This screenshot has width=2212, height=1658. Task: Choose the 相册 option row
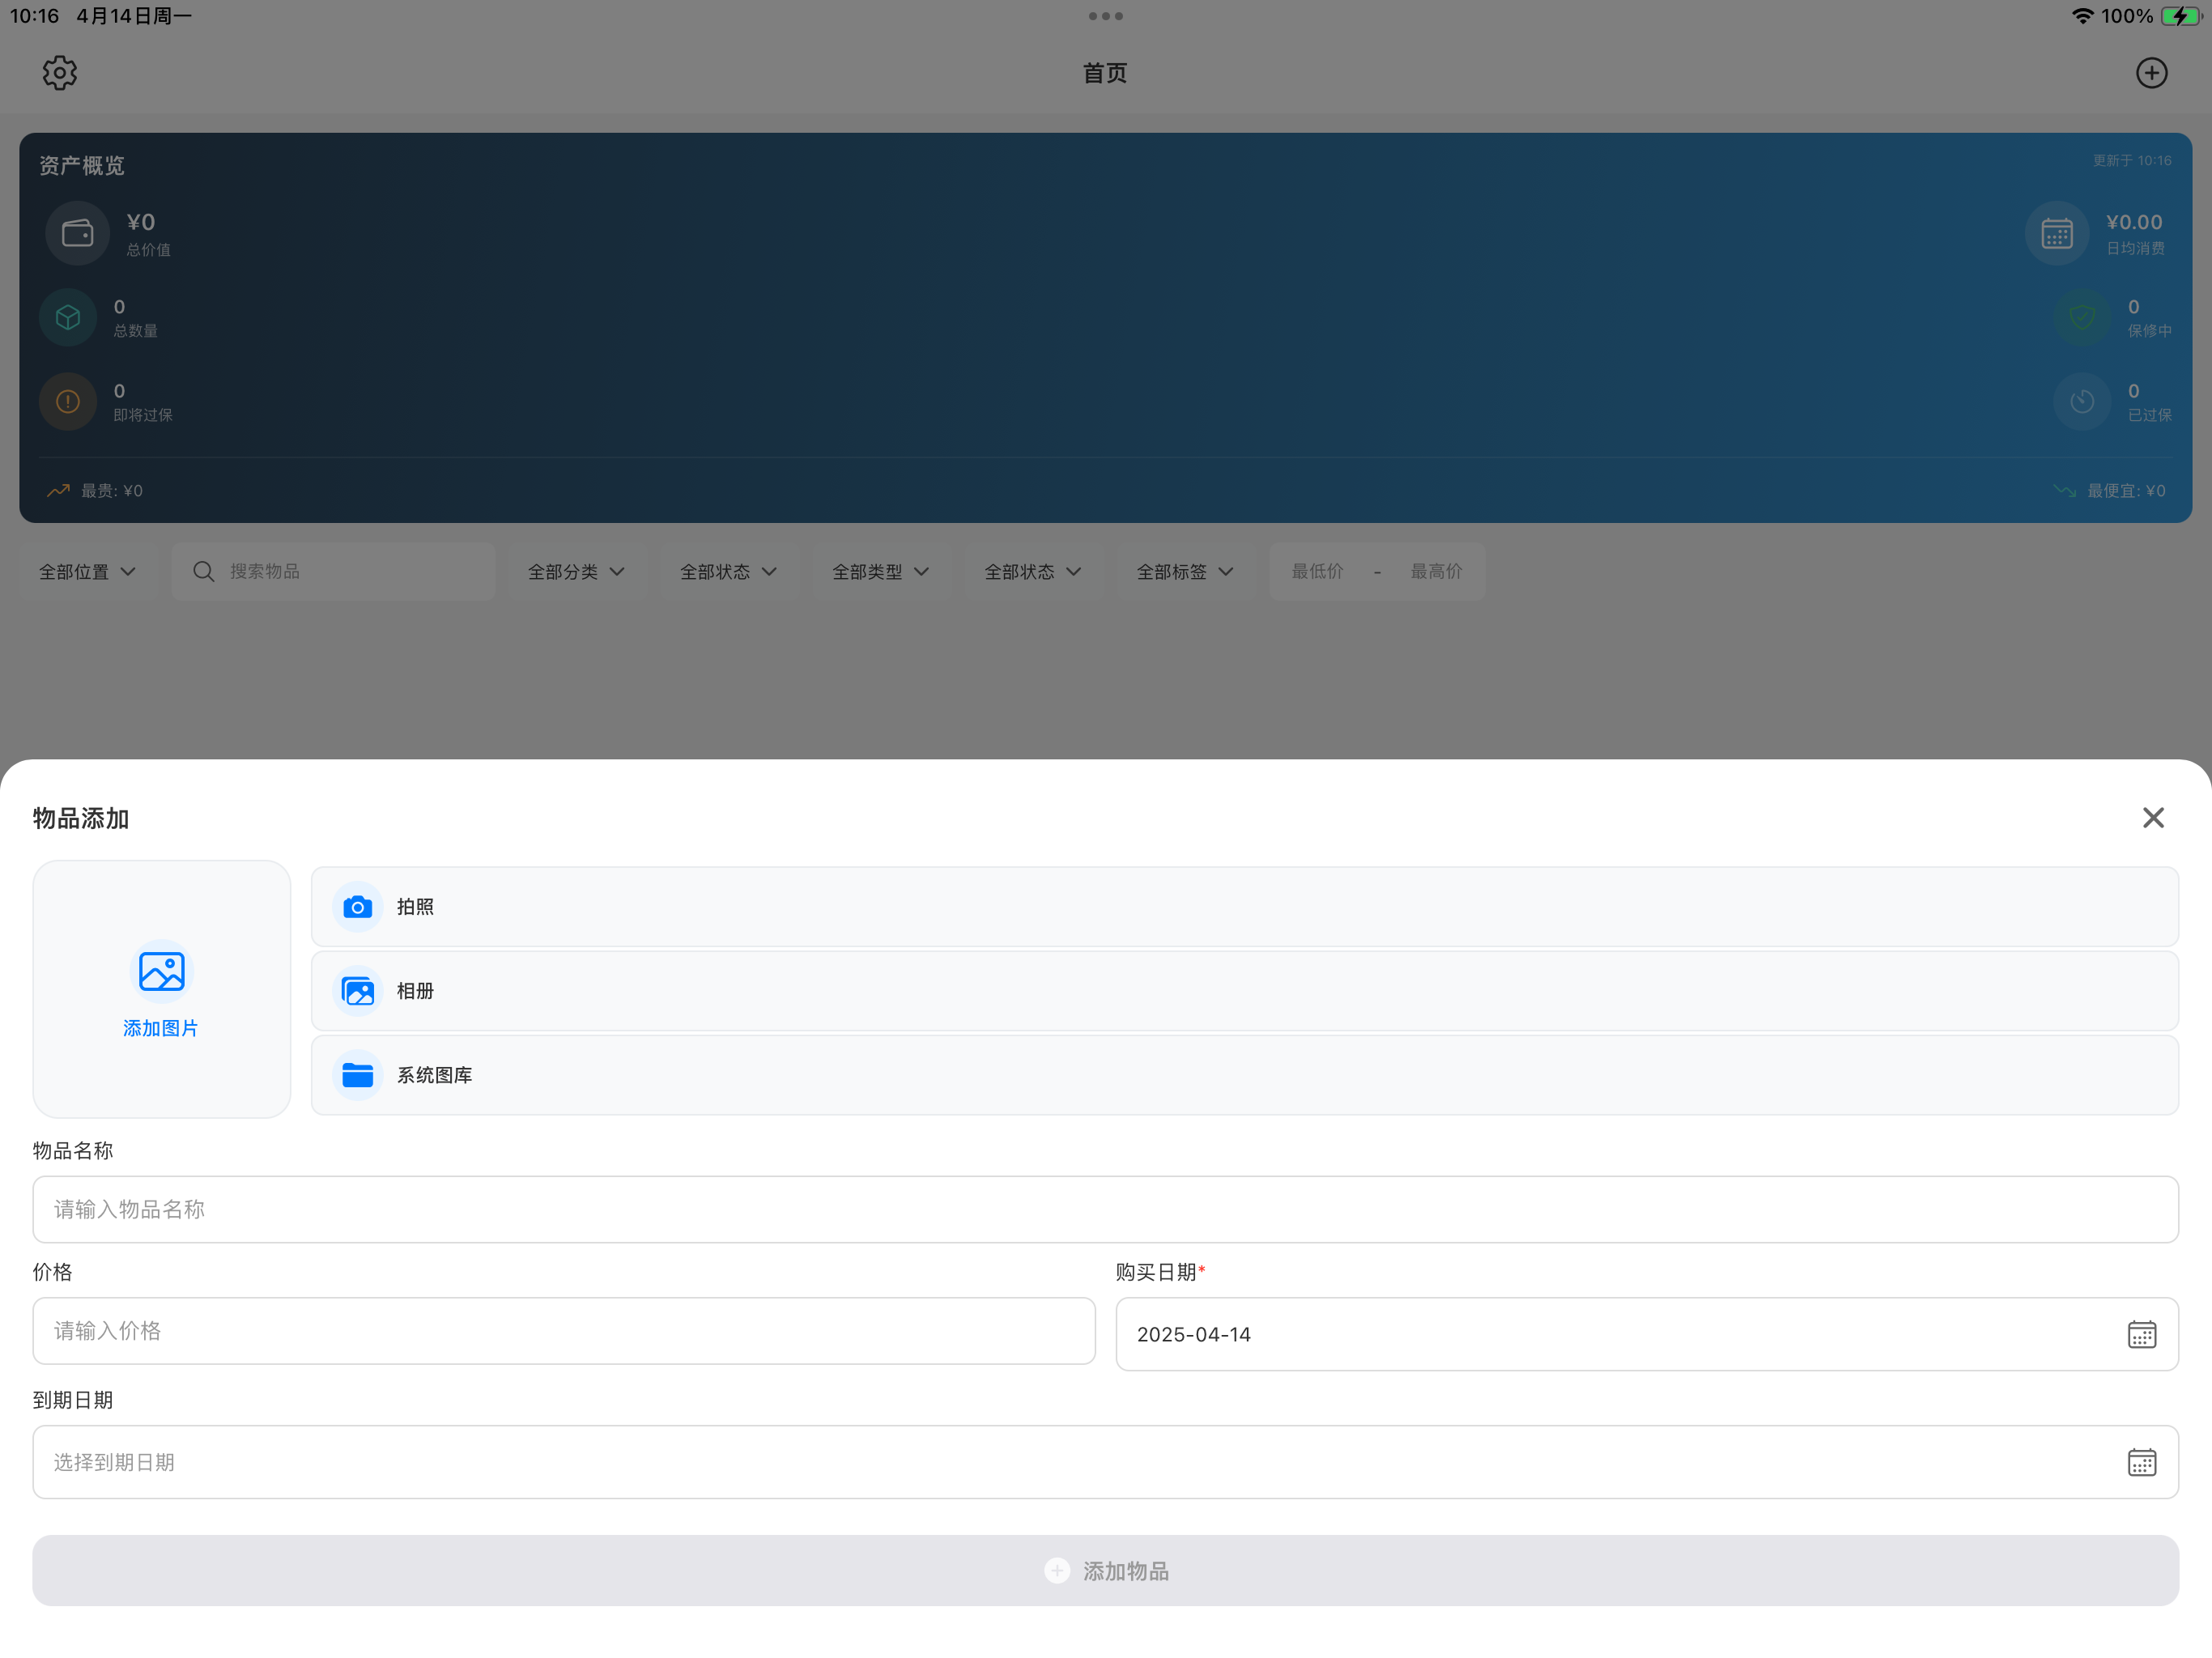coord(1245,991)
